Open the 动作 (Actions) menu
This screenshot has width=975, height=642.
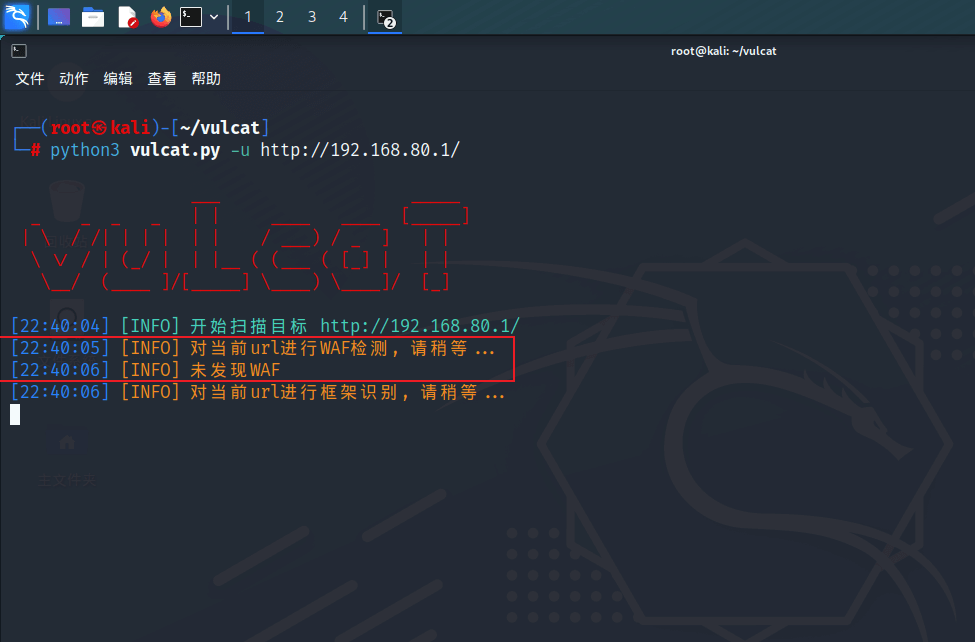[x=74, y=79]
